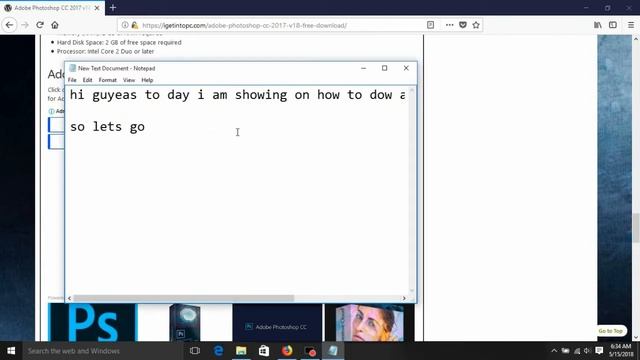Open the woman portrait thumbnail
Viewport: 640px width, 360px height.
(369, 322)
